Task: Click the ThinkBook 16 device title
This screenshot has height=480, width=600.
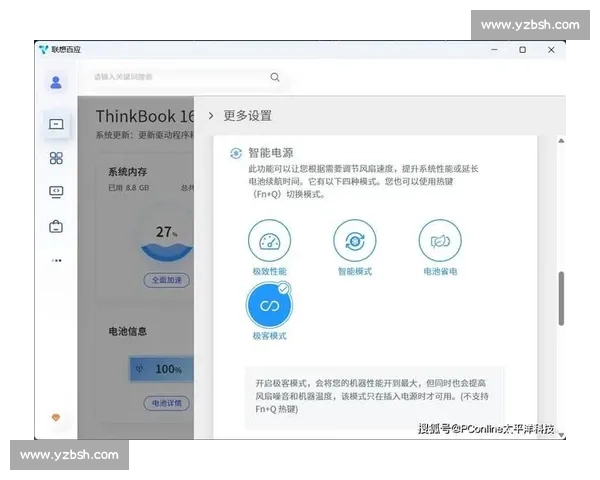Action: point(145,116)
